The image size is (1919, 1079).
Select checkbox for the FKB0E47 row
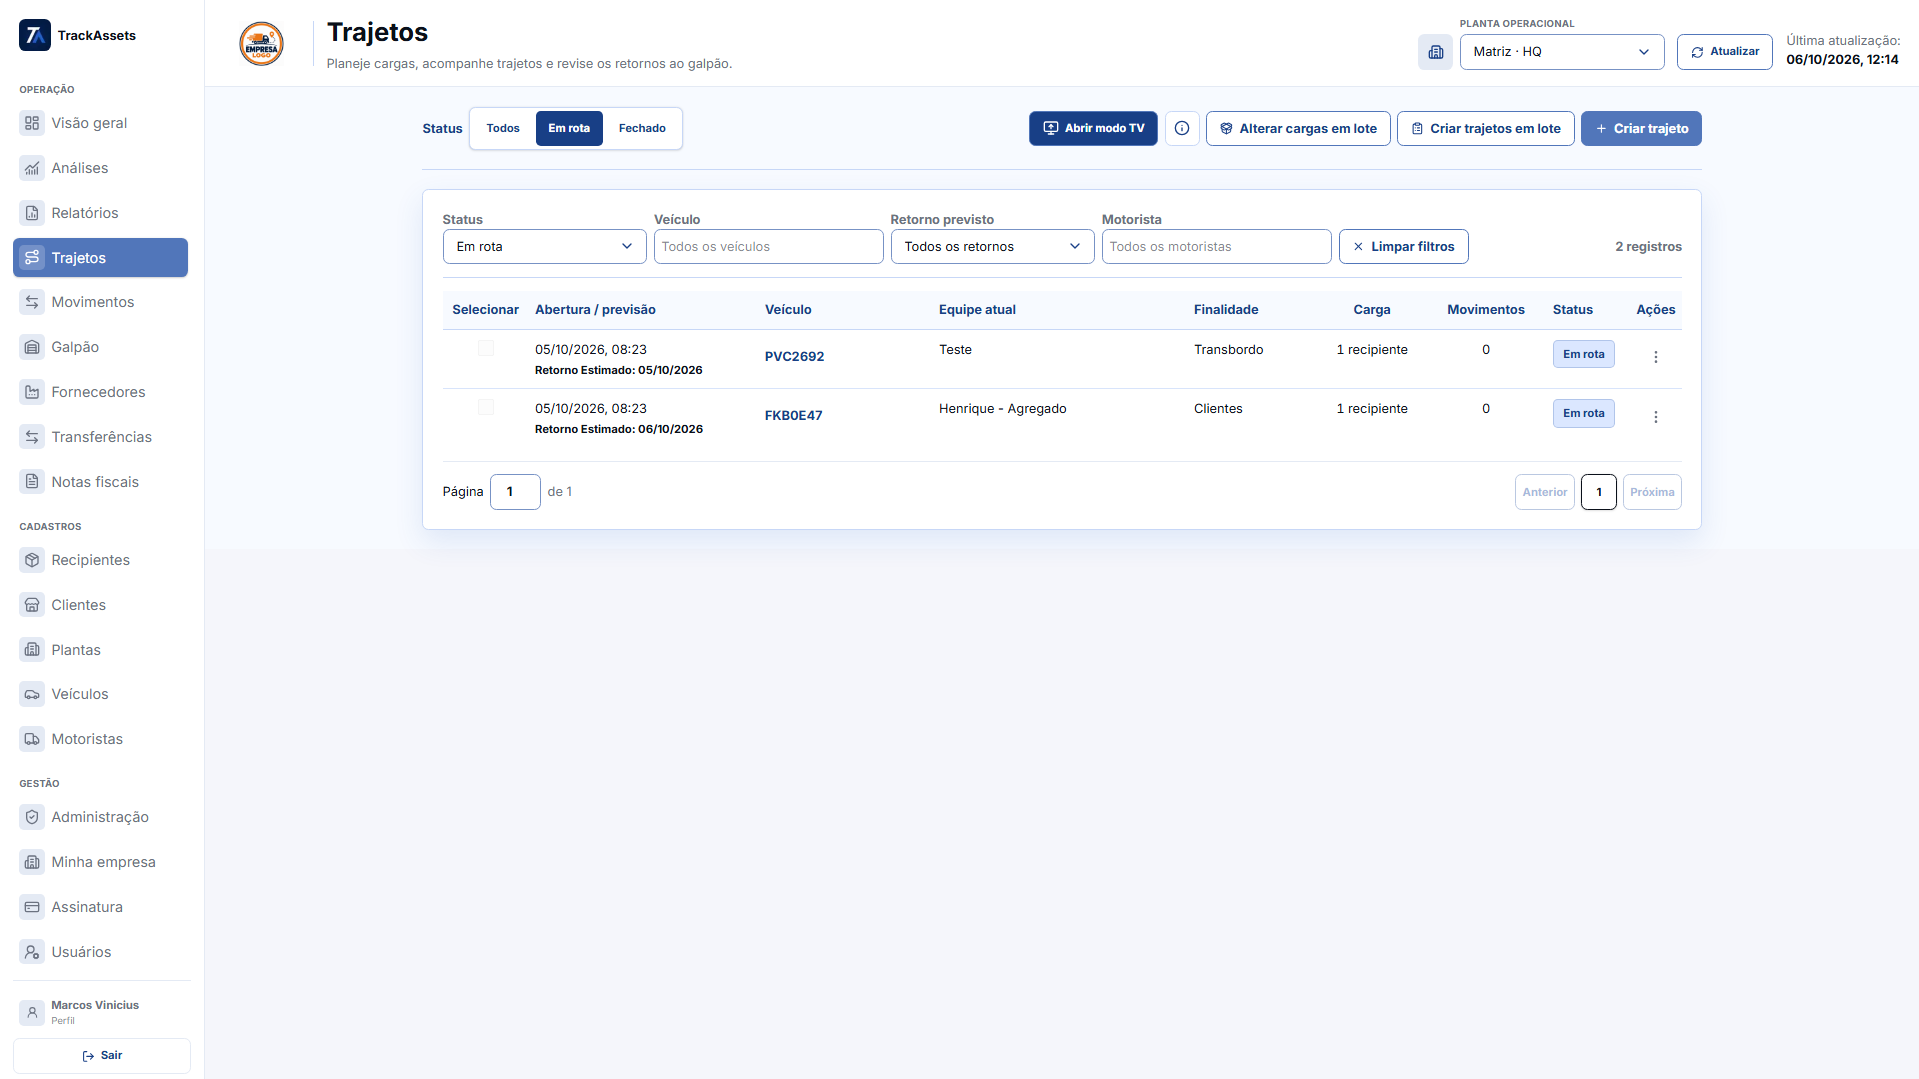click(486, 407)
